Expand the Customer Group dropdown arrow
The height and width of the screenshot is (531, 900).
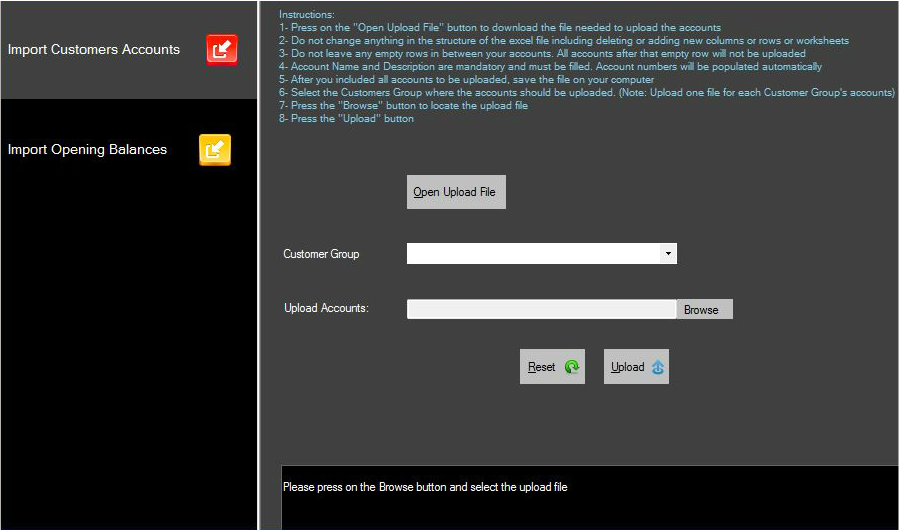click(x=668, y=253)
